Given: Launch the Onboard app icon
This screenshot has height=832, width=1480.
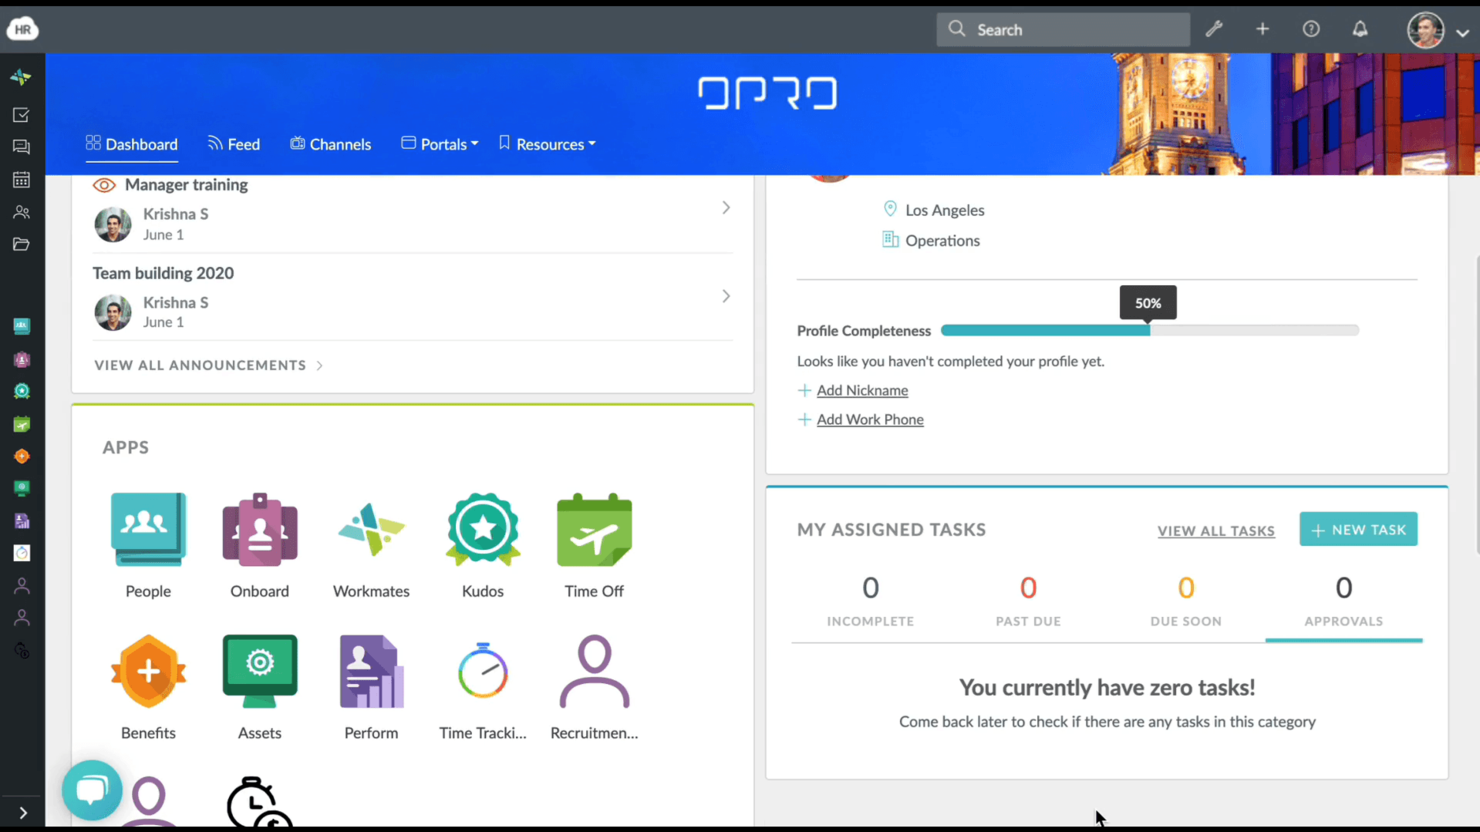Looking at the screenshot, I should 260,531.
